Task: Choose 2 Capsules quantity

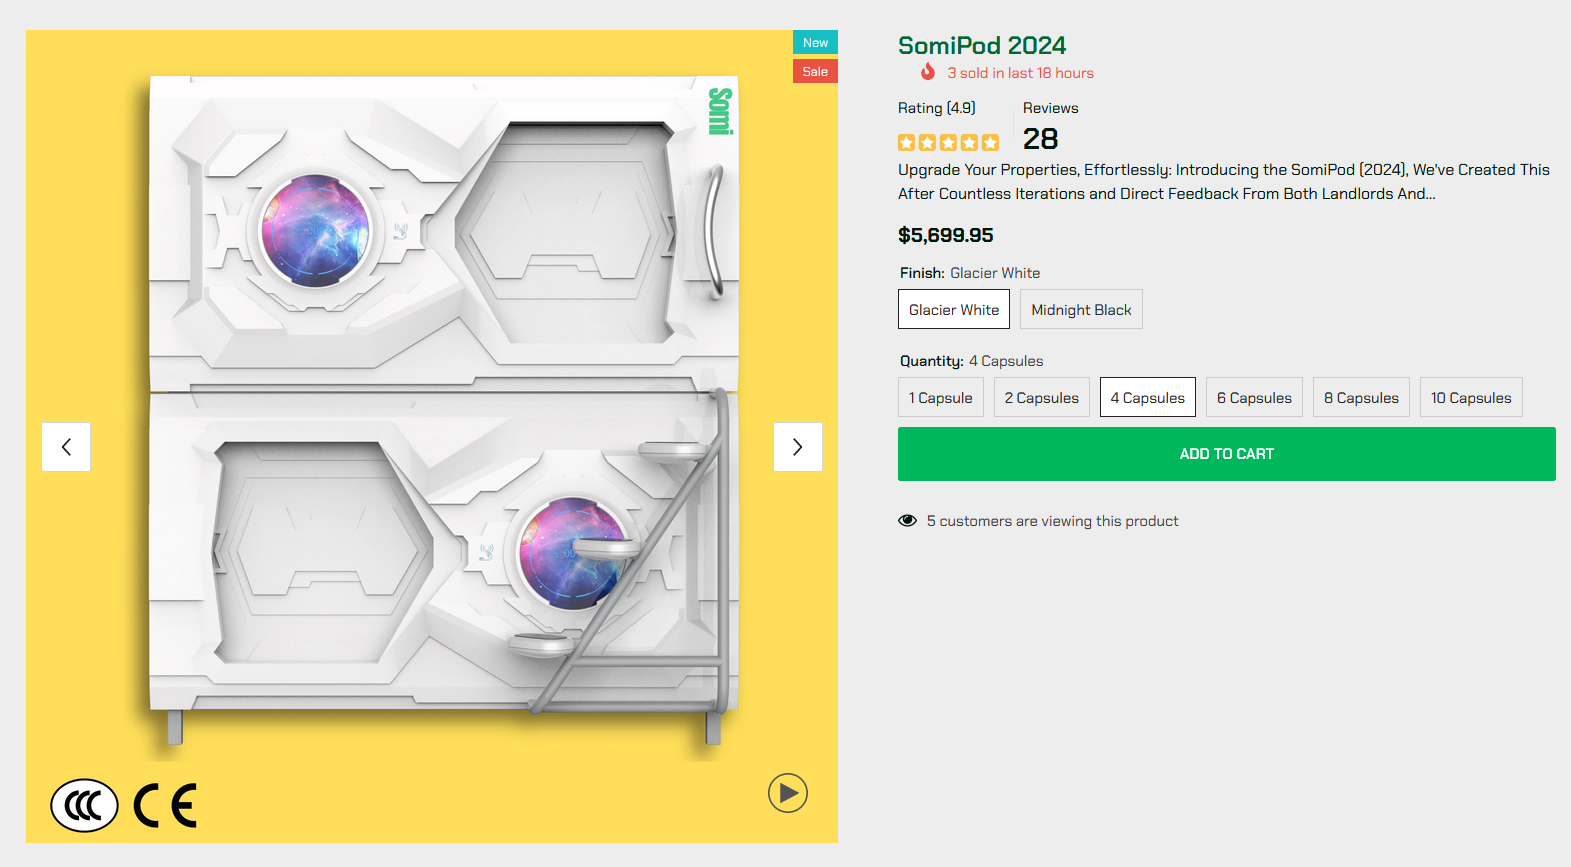Action: (1042, 397)
